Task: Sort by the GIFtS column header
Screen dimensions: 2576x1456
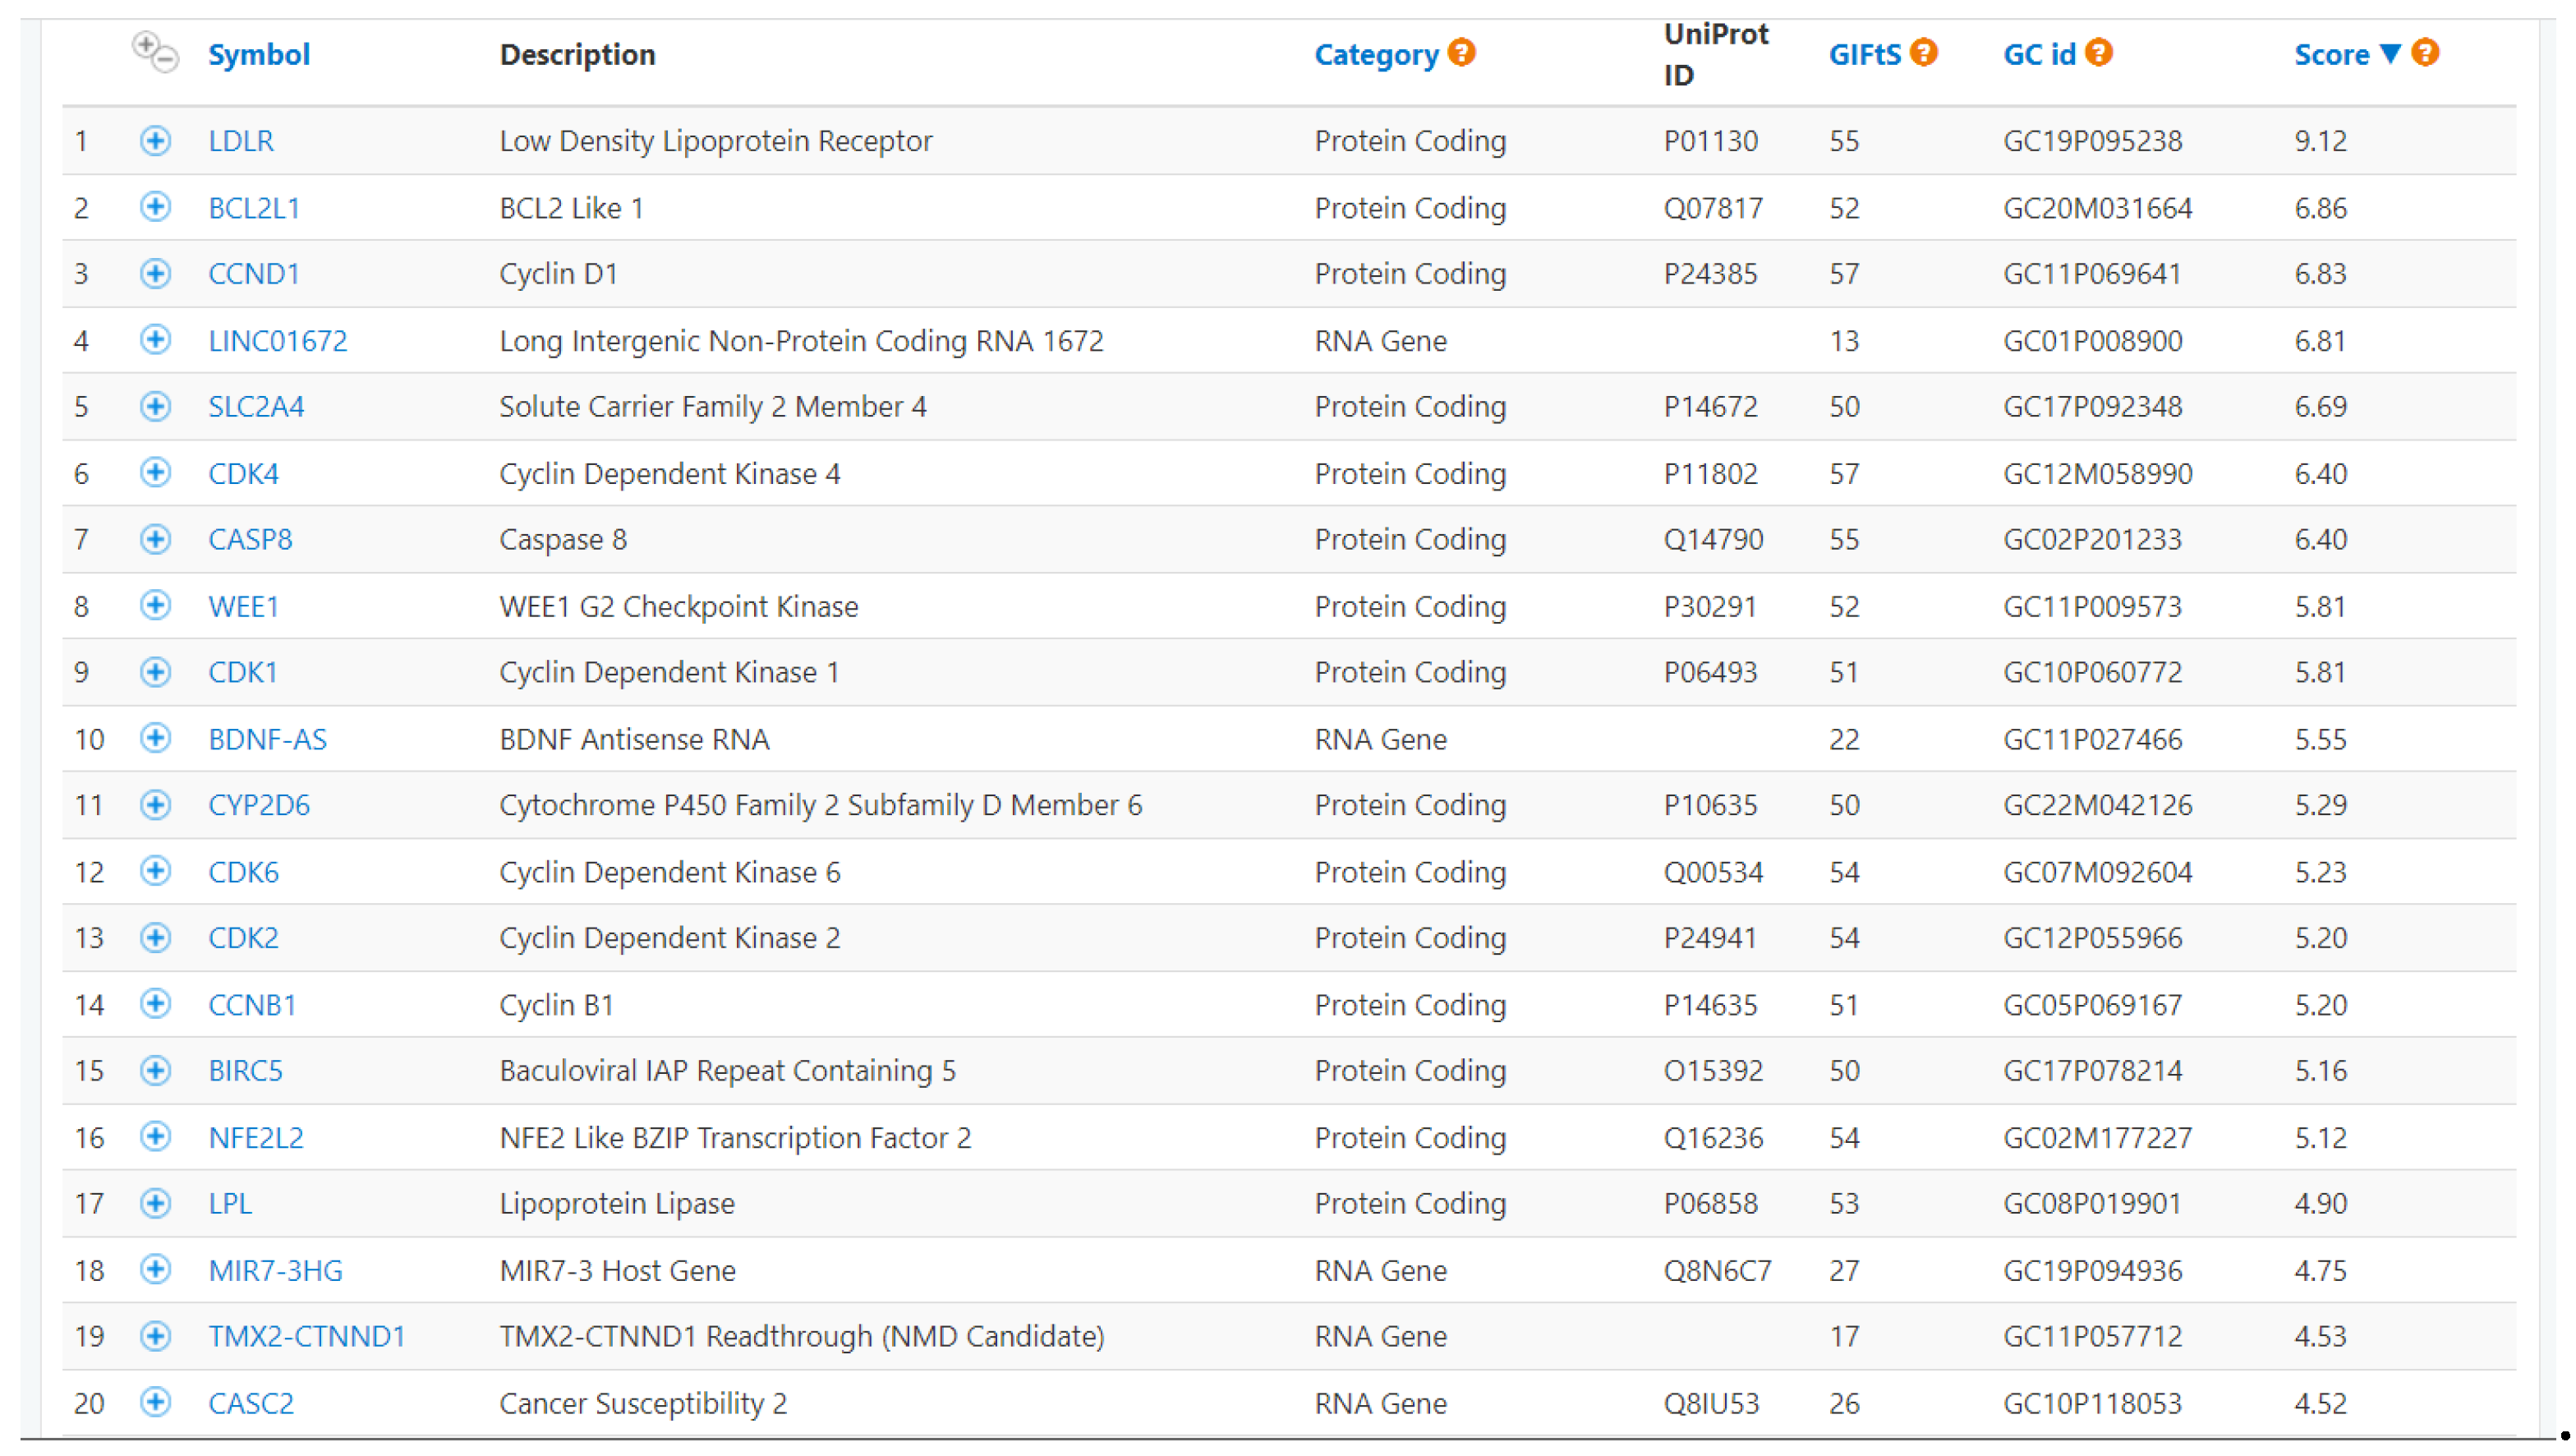Action: [x=1864, y=54]
